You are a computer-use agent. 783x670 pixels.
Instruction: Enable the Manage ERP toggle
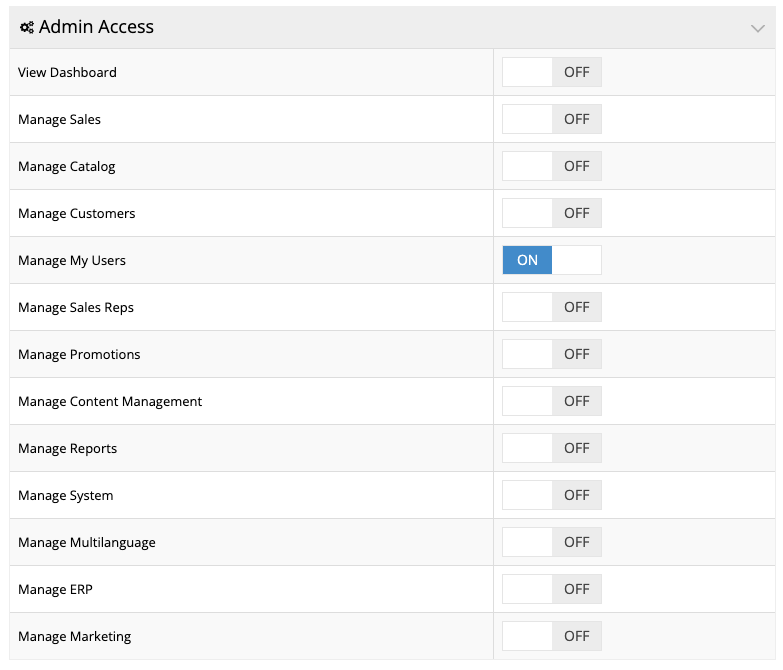pyautogui.click(x=551, y=590)
